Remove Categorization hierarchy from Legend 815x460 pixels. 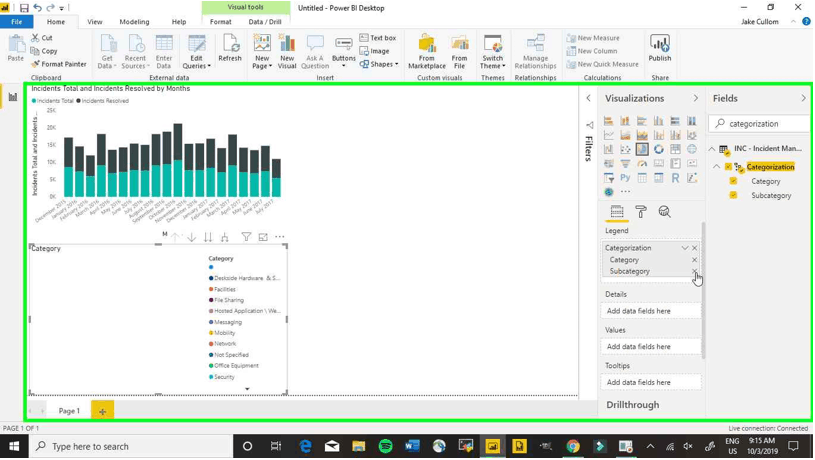pyautogui.click(x=694, y=248)
